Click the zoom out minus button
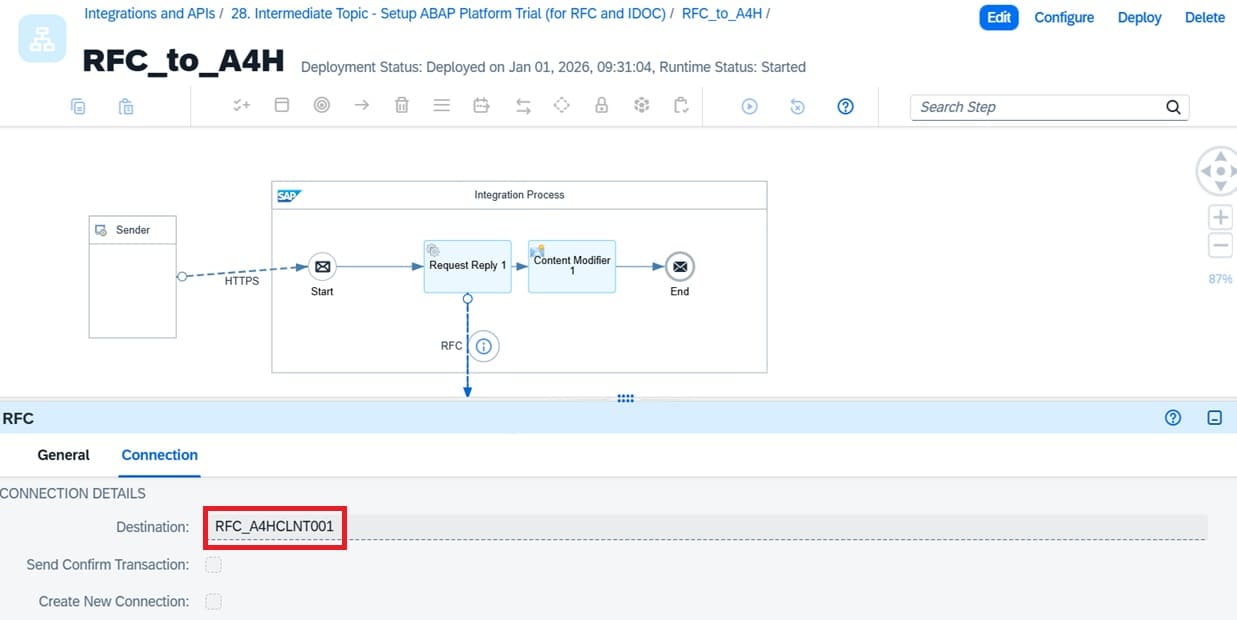1237x620 pixels. pyautogui.click(x=1220, y=246)
